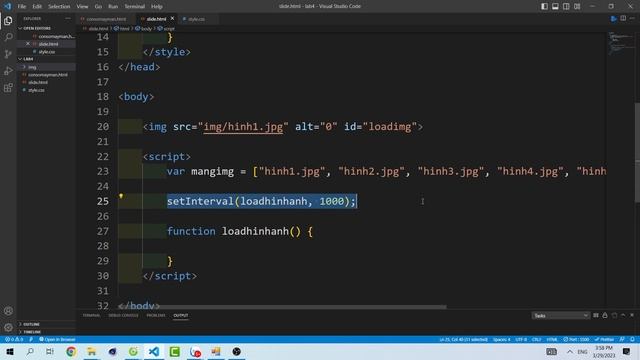The image size is (640, 360).
Task: Click the Prettier status bar item
Action: [x=604, y=340]
